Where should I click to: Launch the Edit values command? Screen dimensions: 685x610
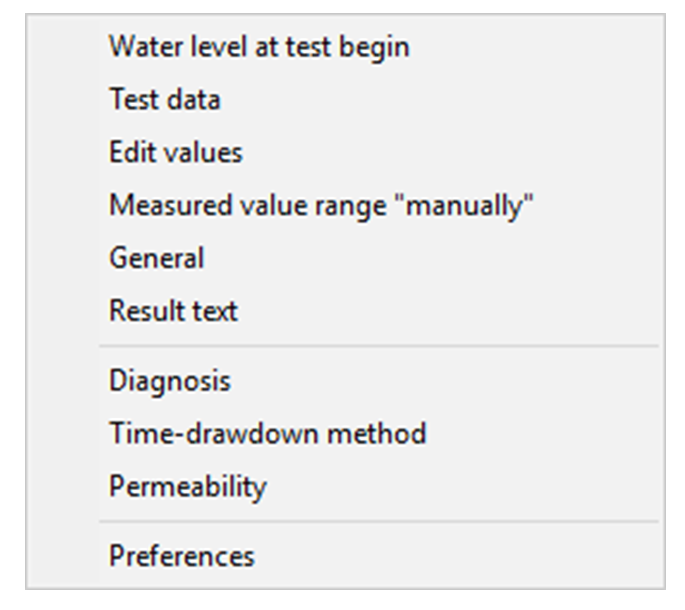[176, 153]
